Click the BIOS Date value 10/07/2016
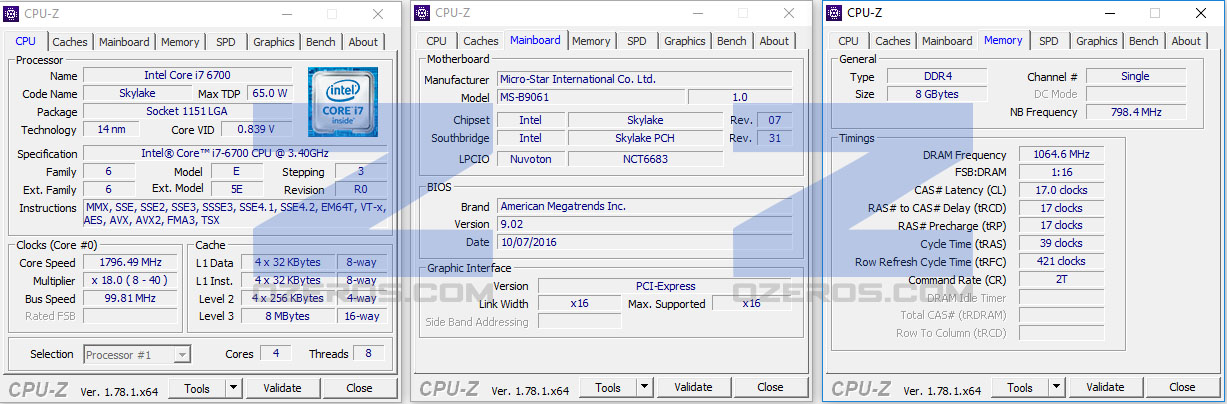 point(644,242)
